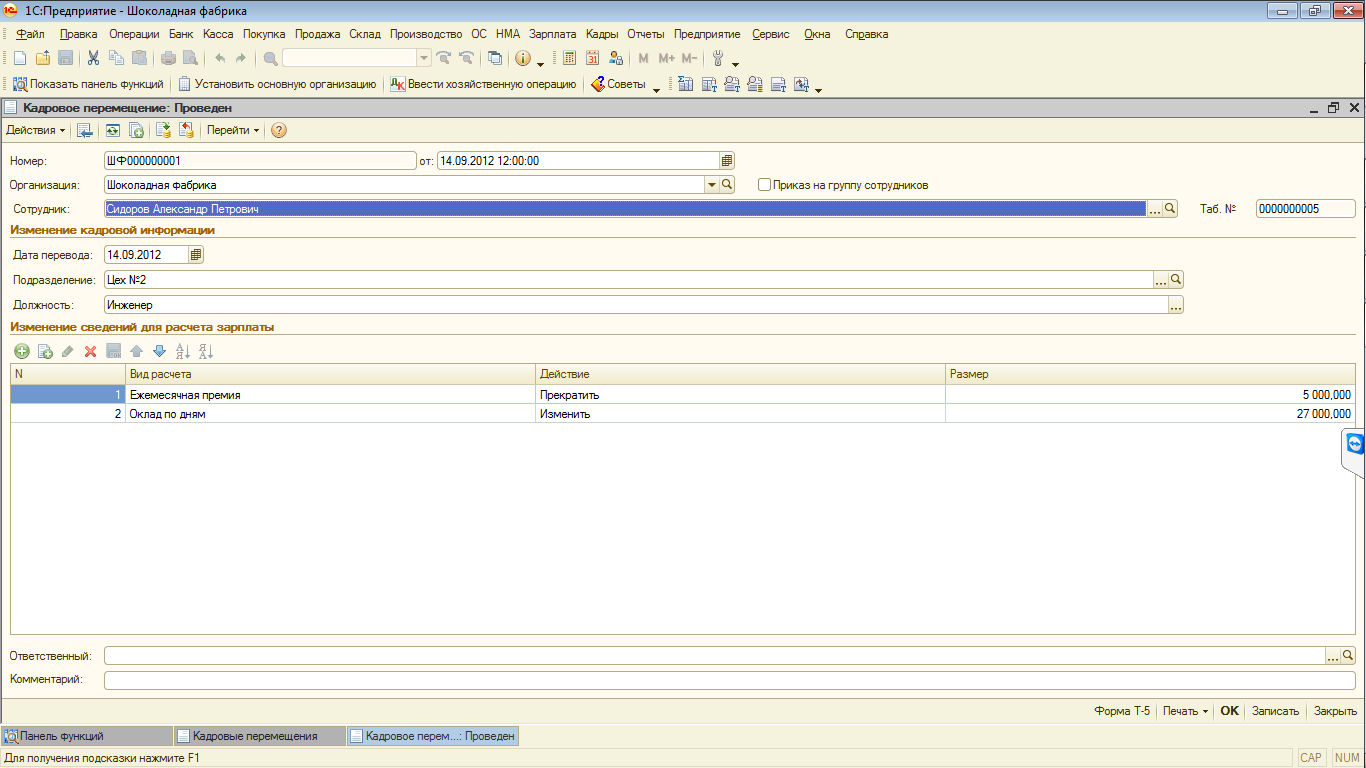Screen dimensions: 1366x768
Task: Click the windows list icon in main toolbar
Action: [x=494, y=58]
